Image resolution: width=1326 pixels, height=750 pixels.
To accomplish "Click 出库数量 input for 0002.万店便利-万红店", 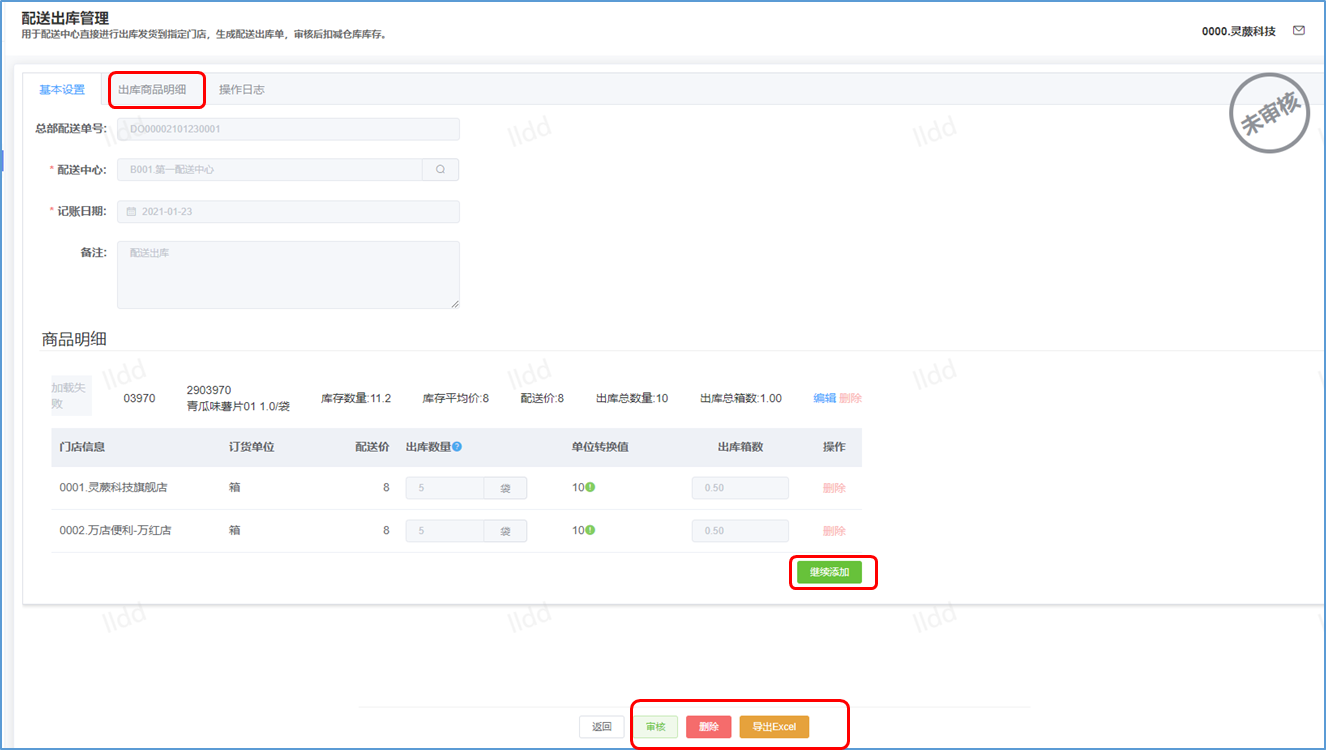I will tap(445, 530).
